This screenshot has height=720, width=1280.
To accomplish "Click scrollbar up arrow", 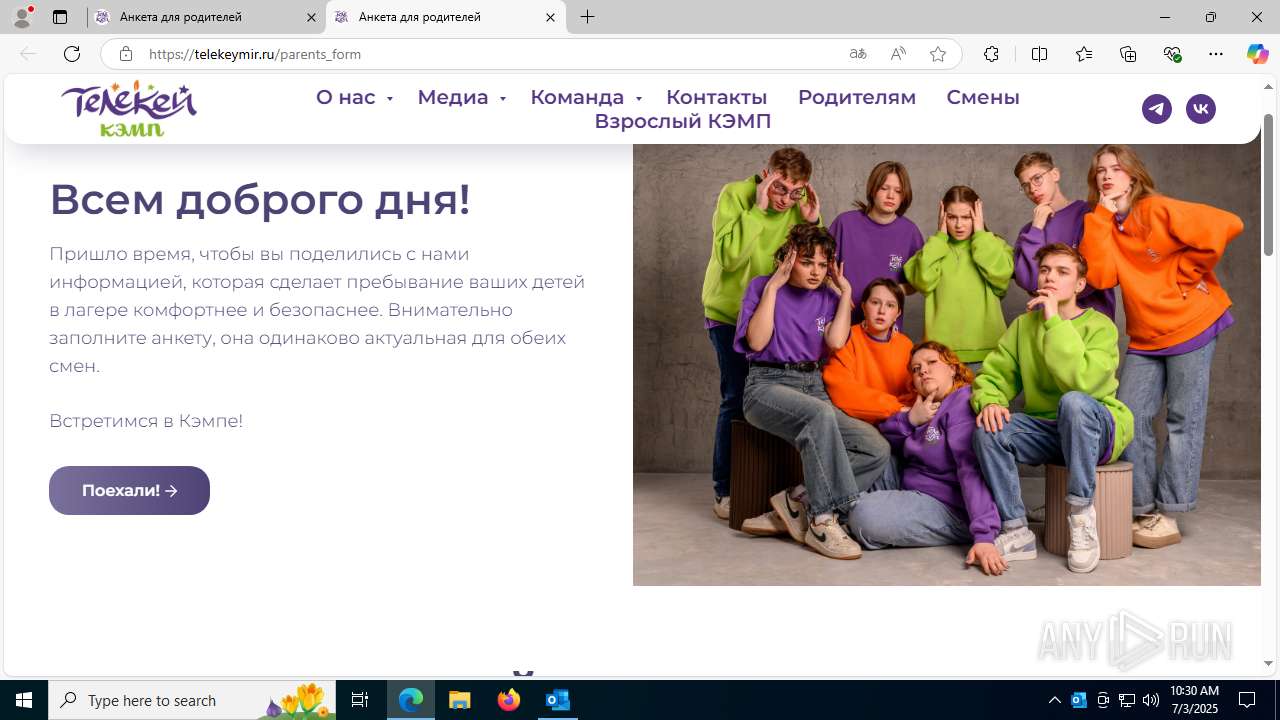I will click(1268, 86).
